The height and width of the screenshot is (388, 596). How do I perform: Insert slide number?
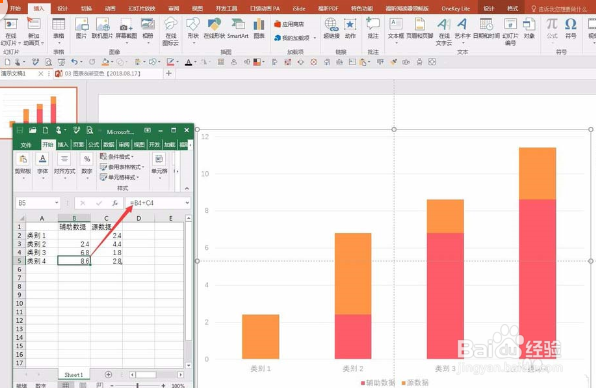click(510, 31)
